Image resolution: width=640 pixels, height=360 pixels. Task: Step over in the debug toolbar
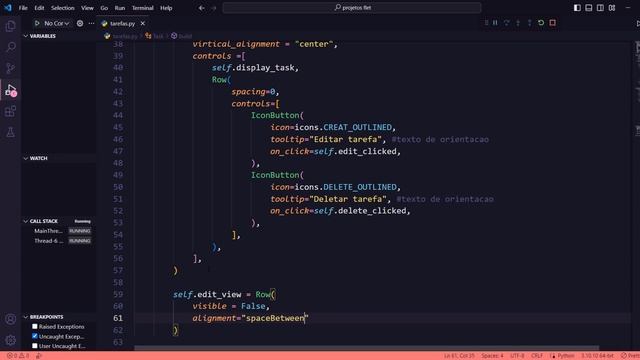tap(507, 23)
